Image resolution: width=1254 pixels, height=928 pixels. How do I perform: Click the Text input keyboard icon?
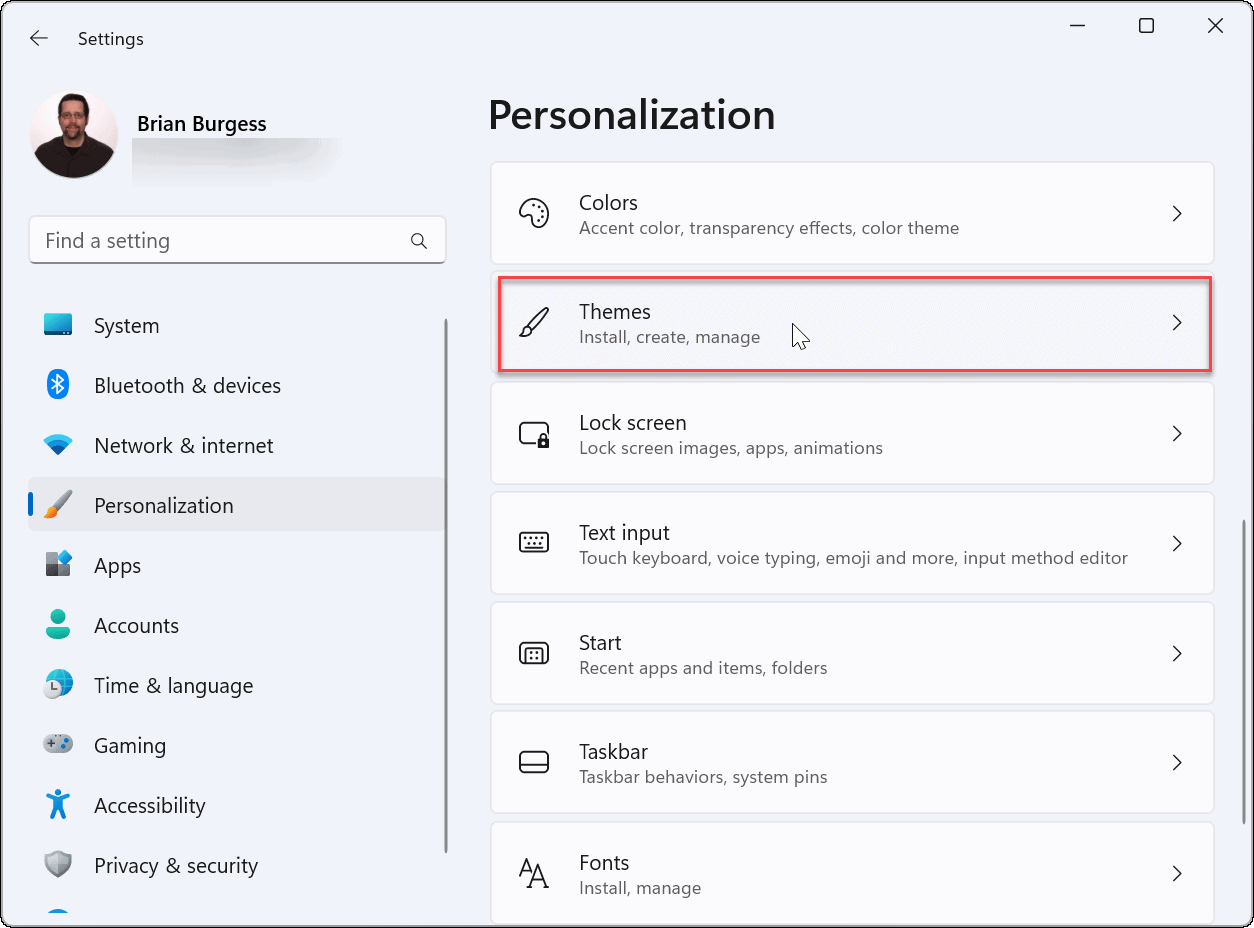(x=534, y=543)
